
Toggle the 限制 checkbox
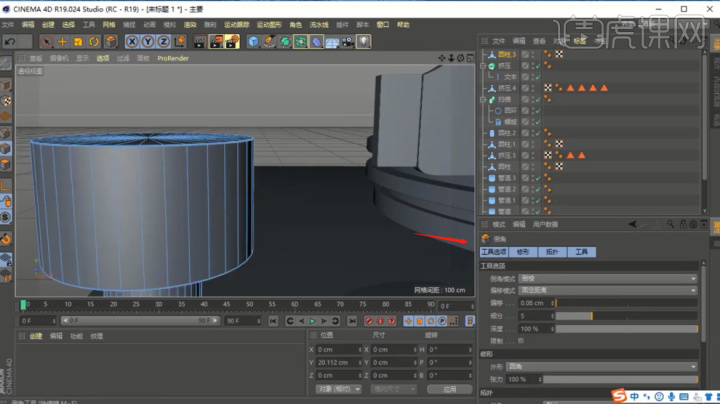pos(523,340)
